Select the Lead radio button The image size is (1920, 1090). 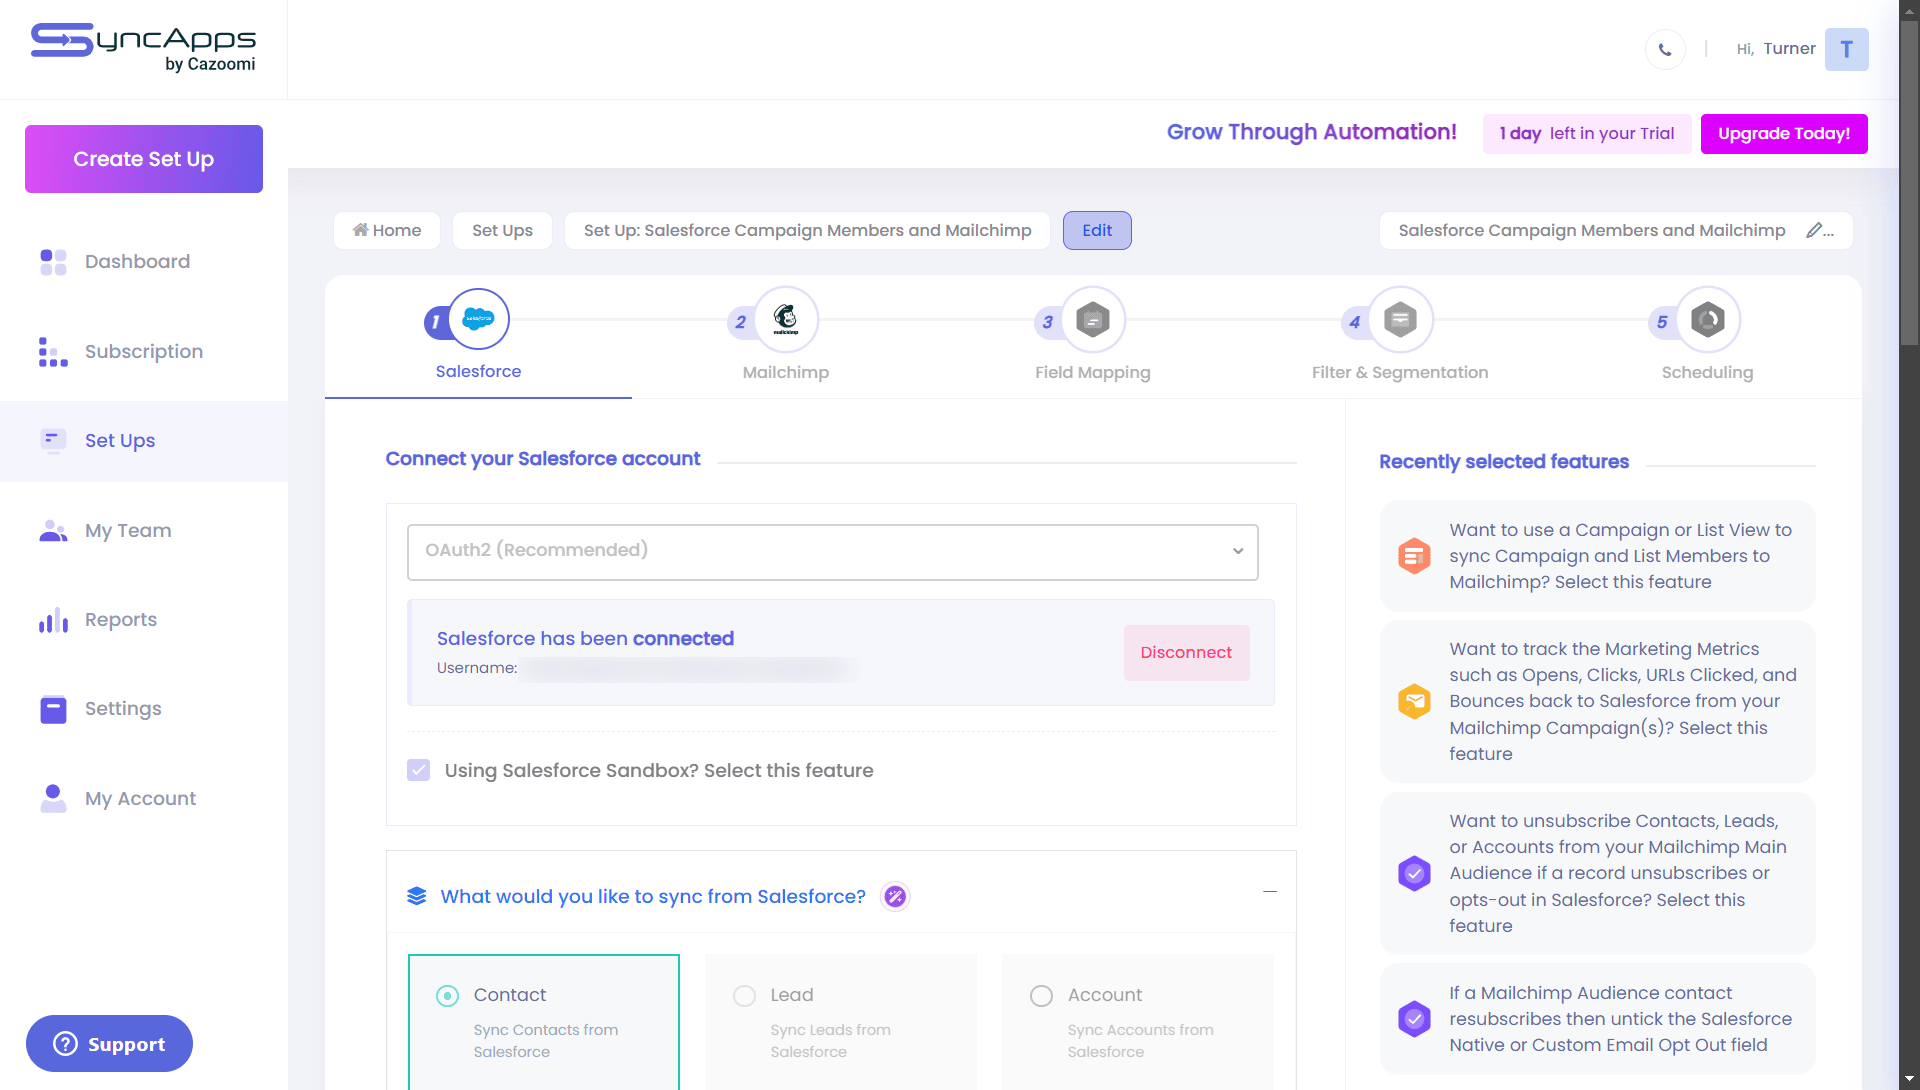(744, 996)
